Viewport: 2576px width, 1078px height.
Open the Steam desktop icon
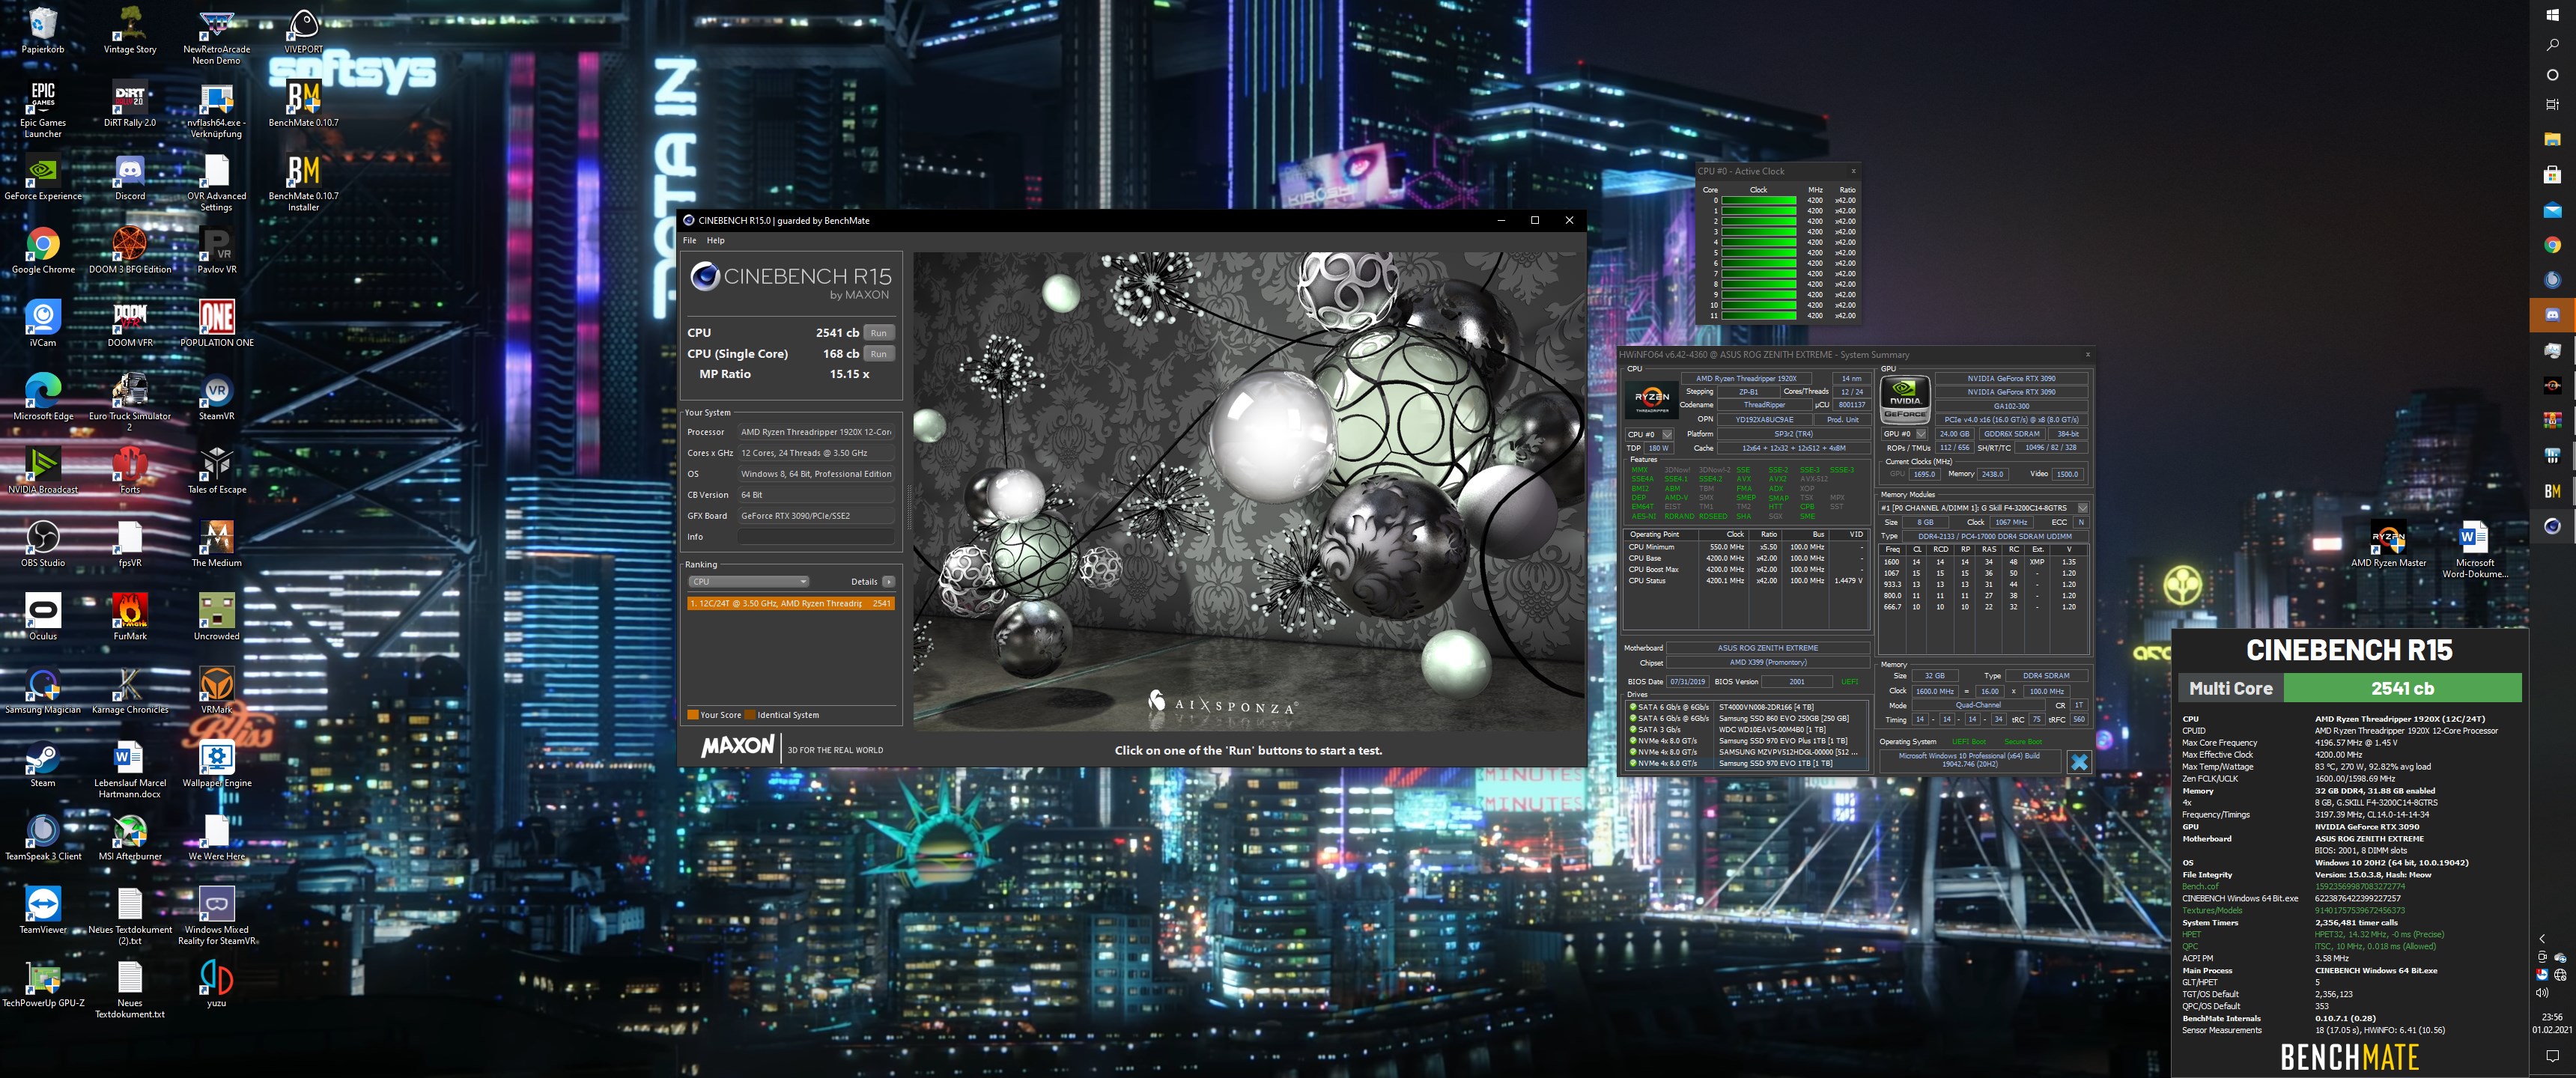tap(43, 764)
